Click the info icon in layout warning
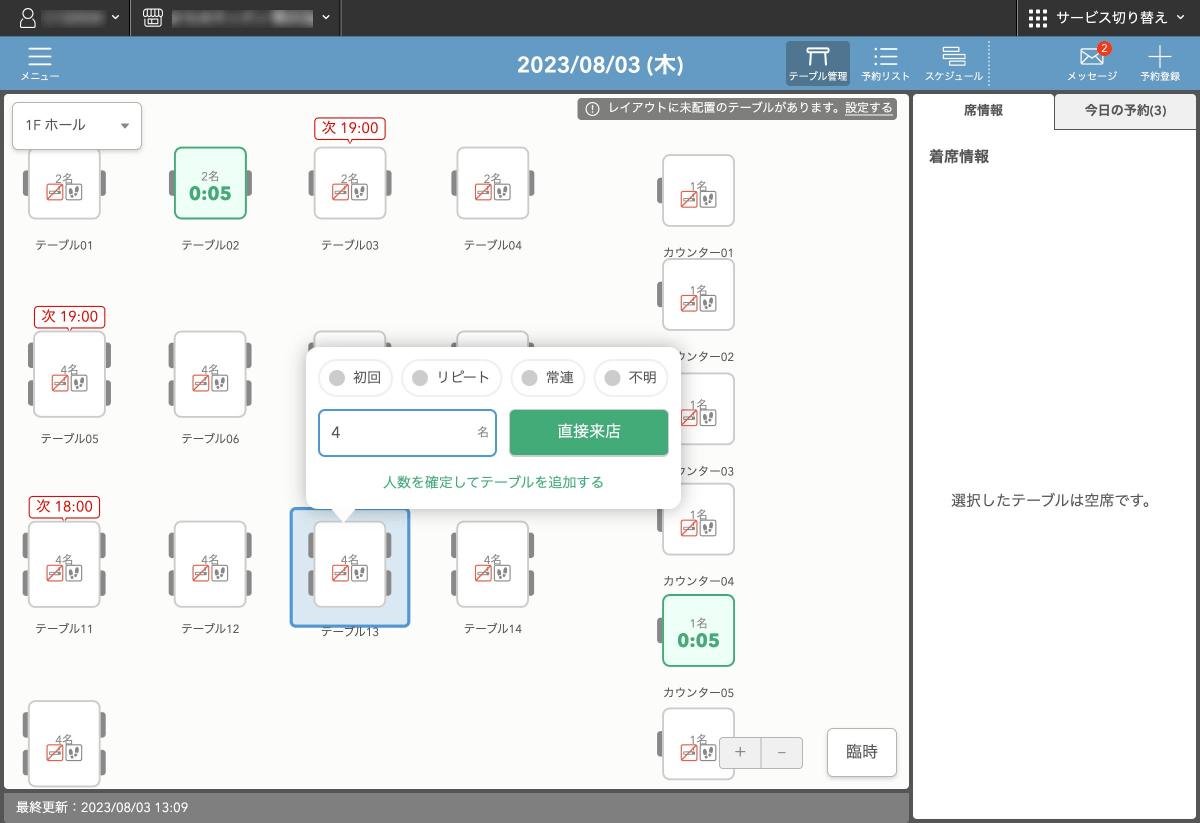1200x823 pixels. pyautogui.click(x=592, y=108)
